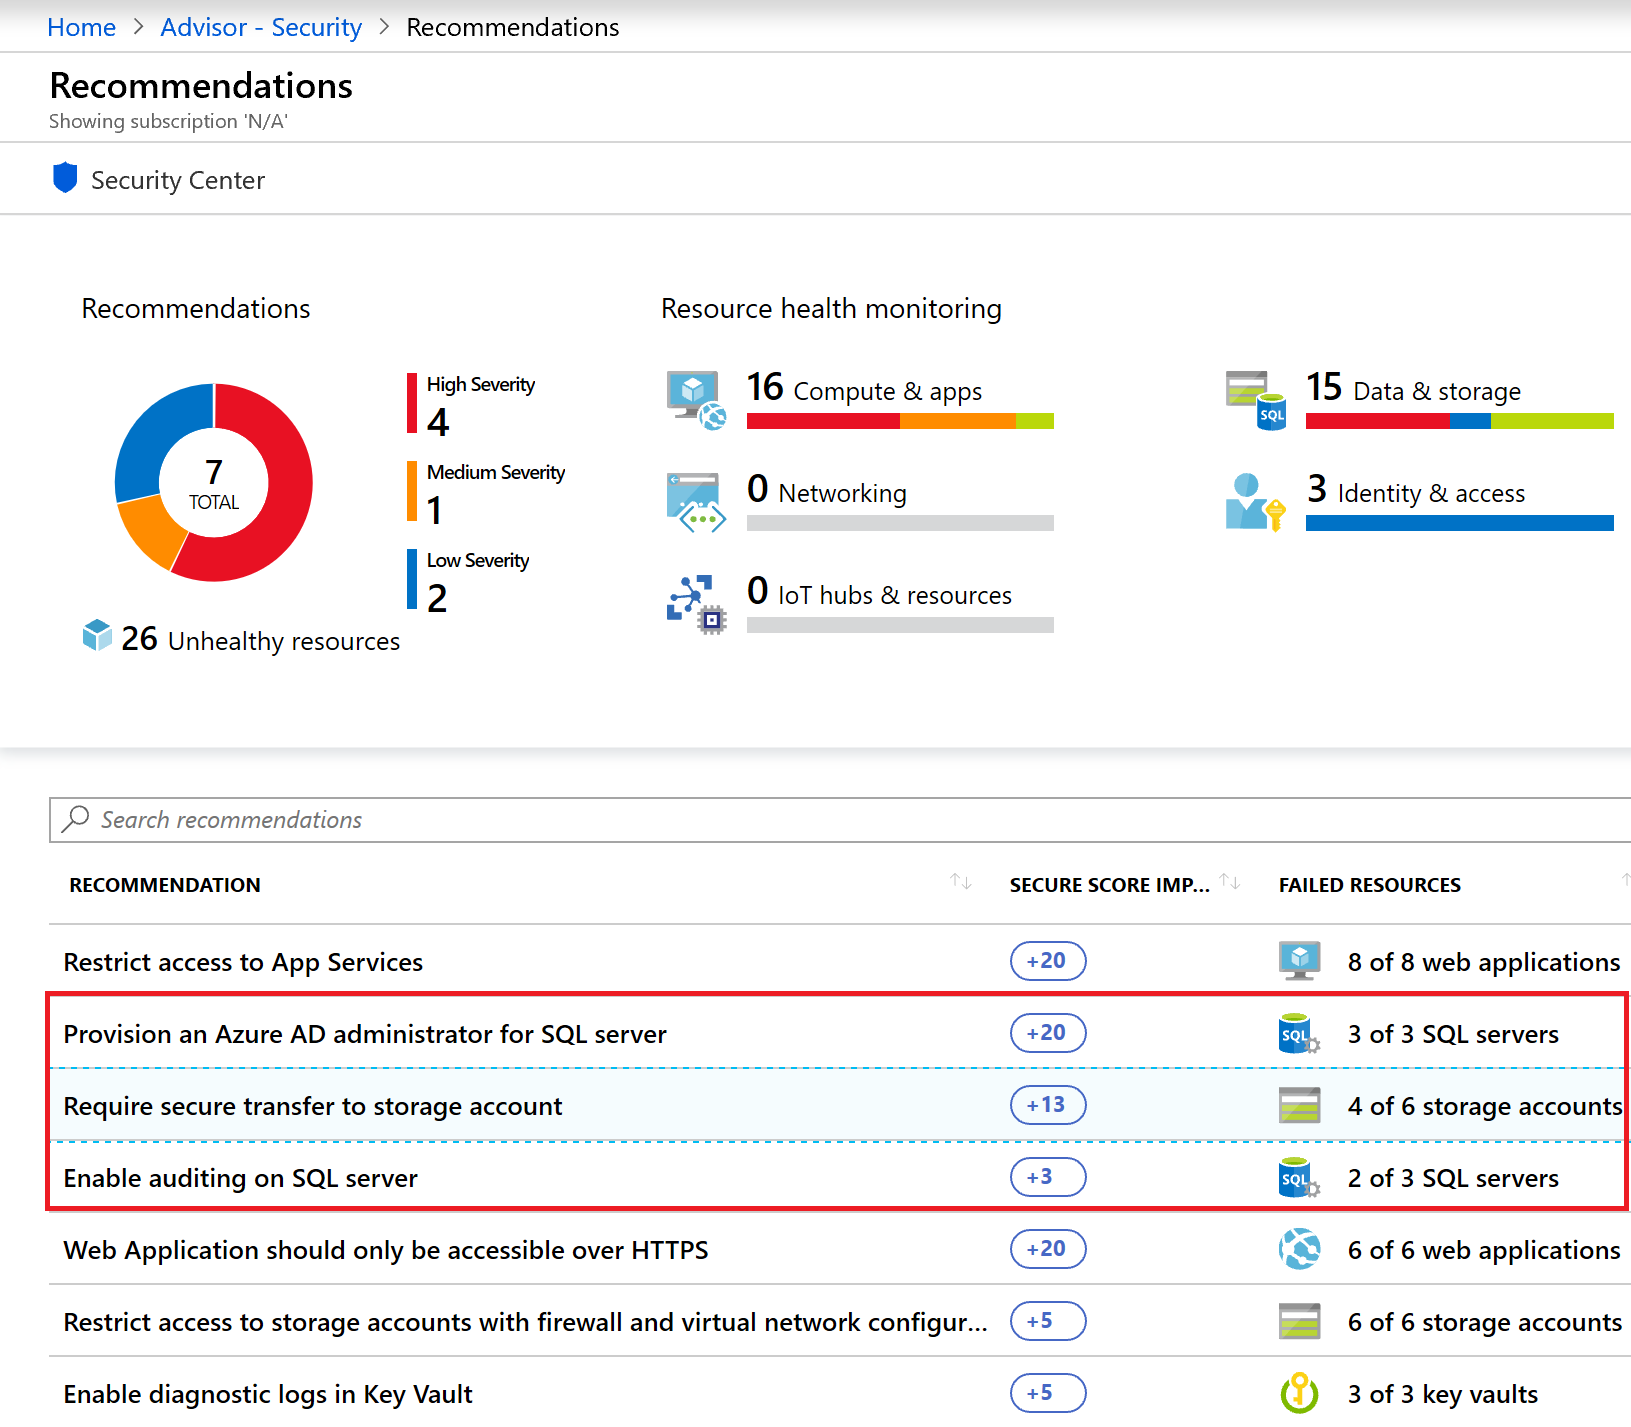Click the Security Center shield icon
This screenshot has height=1427, width=1631.
tap(65, 178)
